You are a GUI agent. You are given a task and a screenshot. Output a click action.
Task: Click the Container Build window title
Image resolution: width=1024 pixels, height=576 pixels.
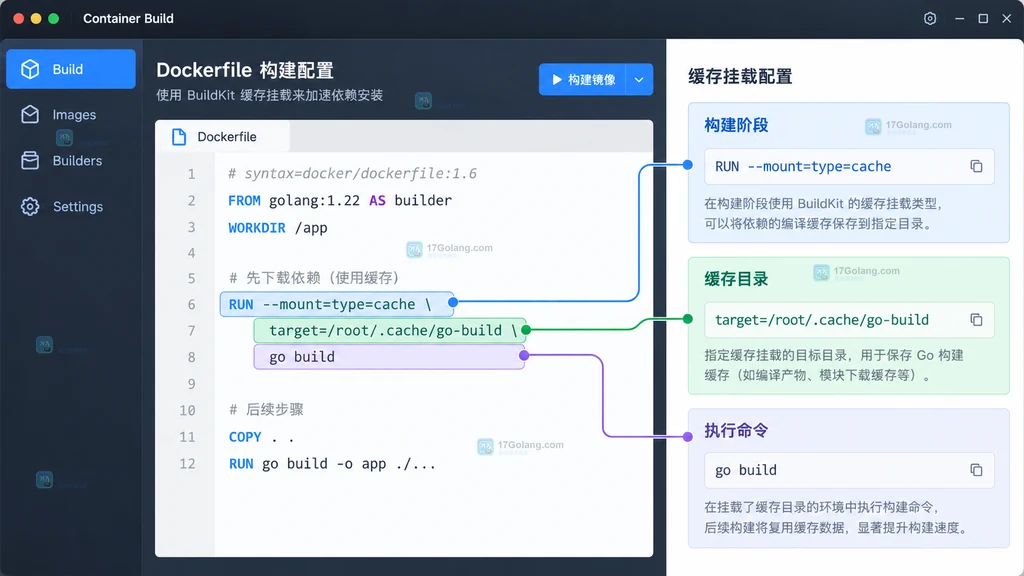point(128,18)
